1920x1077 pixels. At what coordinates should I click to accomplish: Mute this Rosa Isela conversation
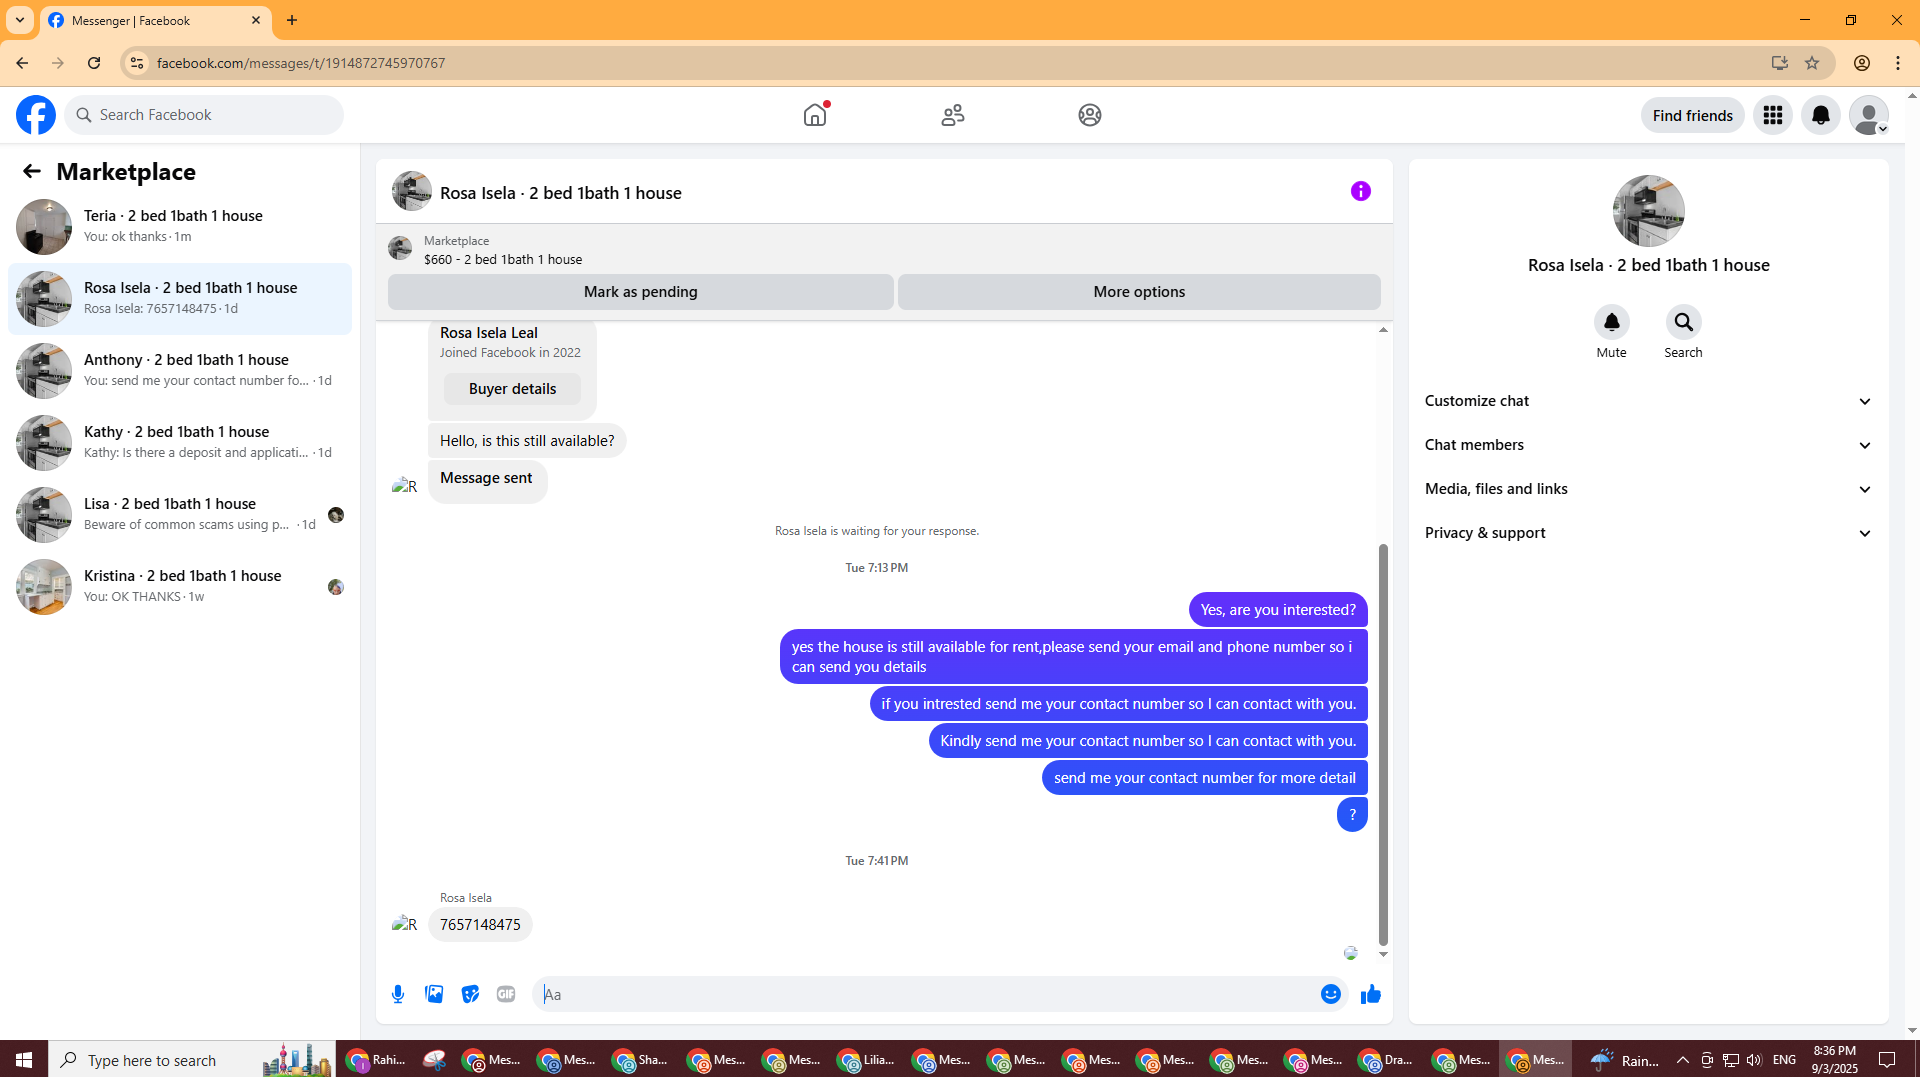[1612, 322]
